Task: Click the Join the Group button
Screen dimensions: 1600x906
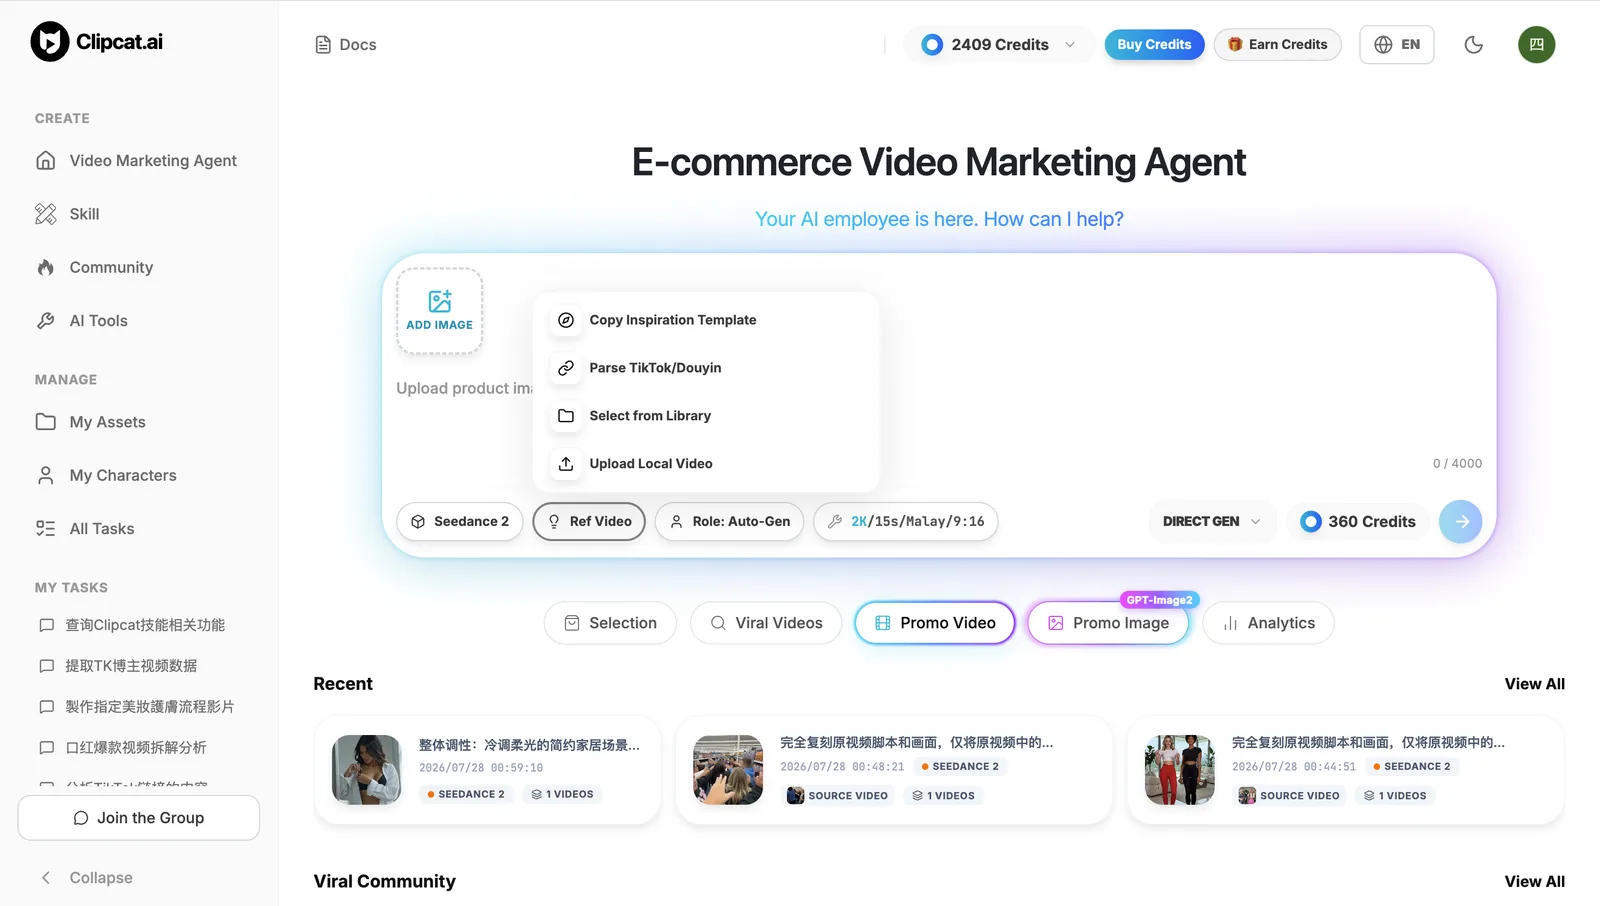Action: (x=139, y=818)
